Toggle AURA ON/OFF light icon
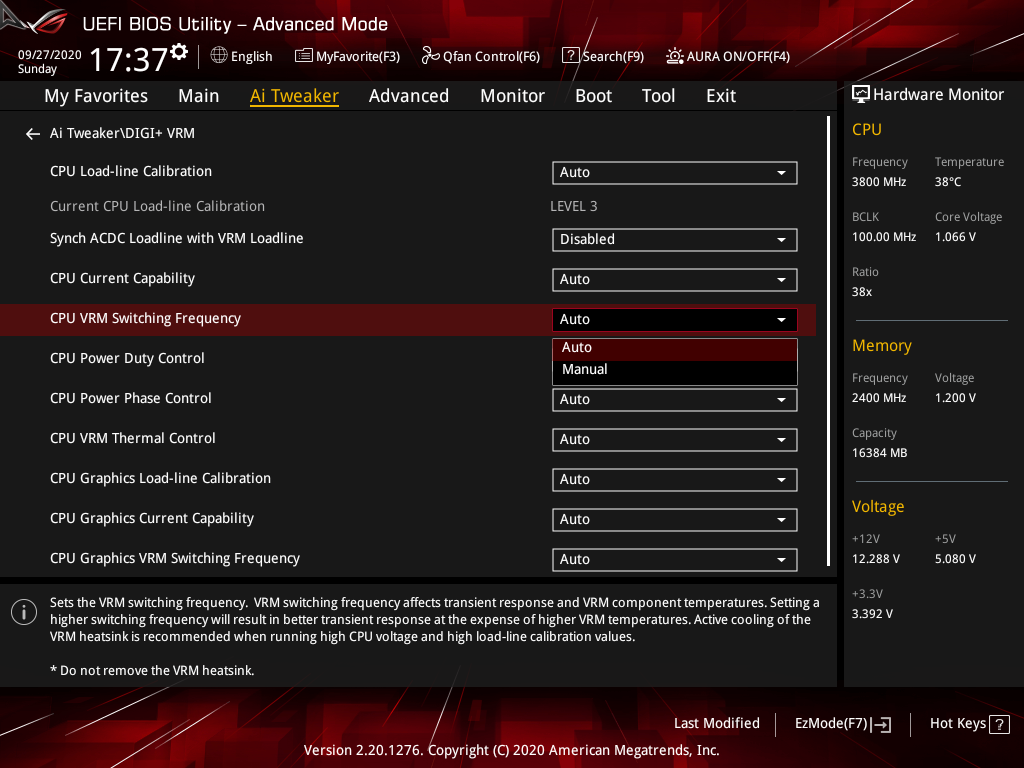Screen dimensions: 1024x768 click(x=675, y=56)
